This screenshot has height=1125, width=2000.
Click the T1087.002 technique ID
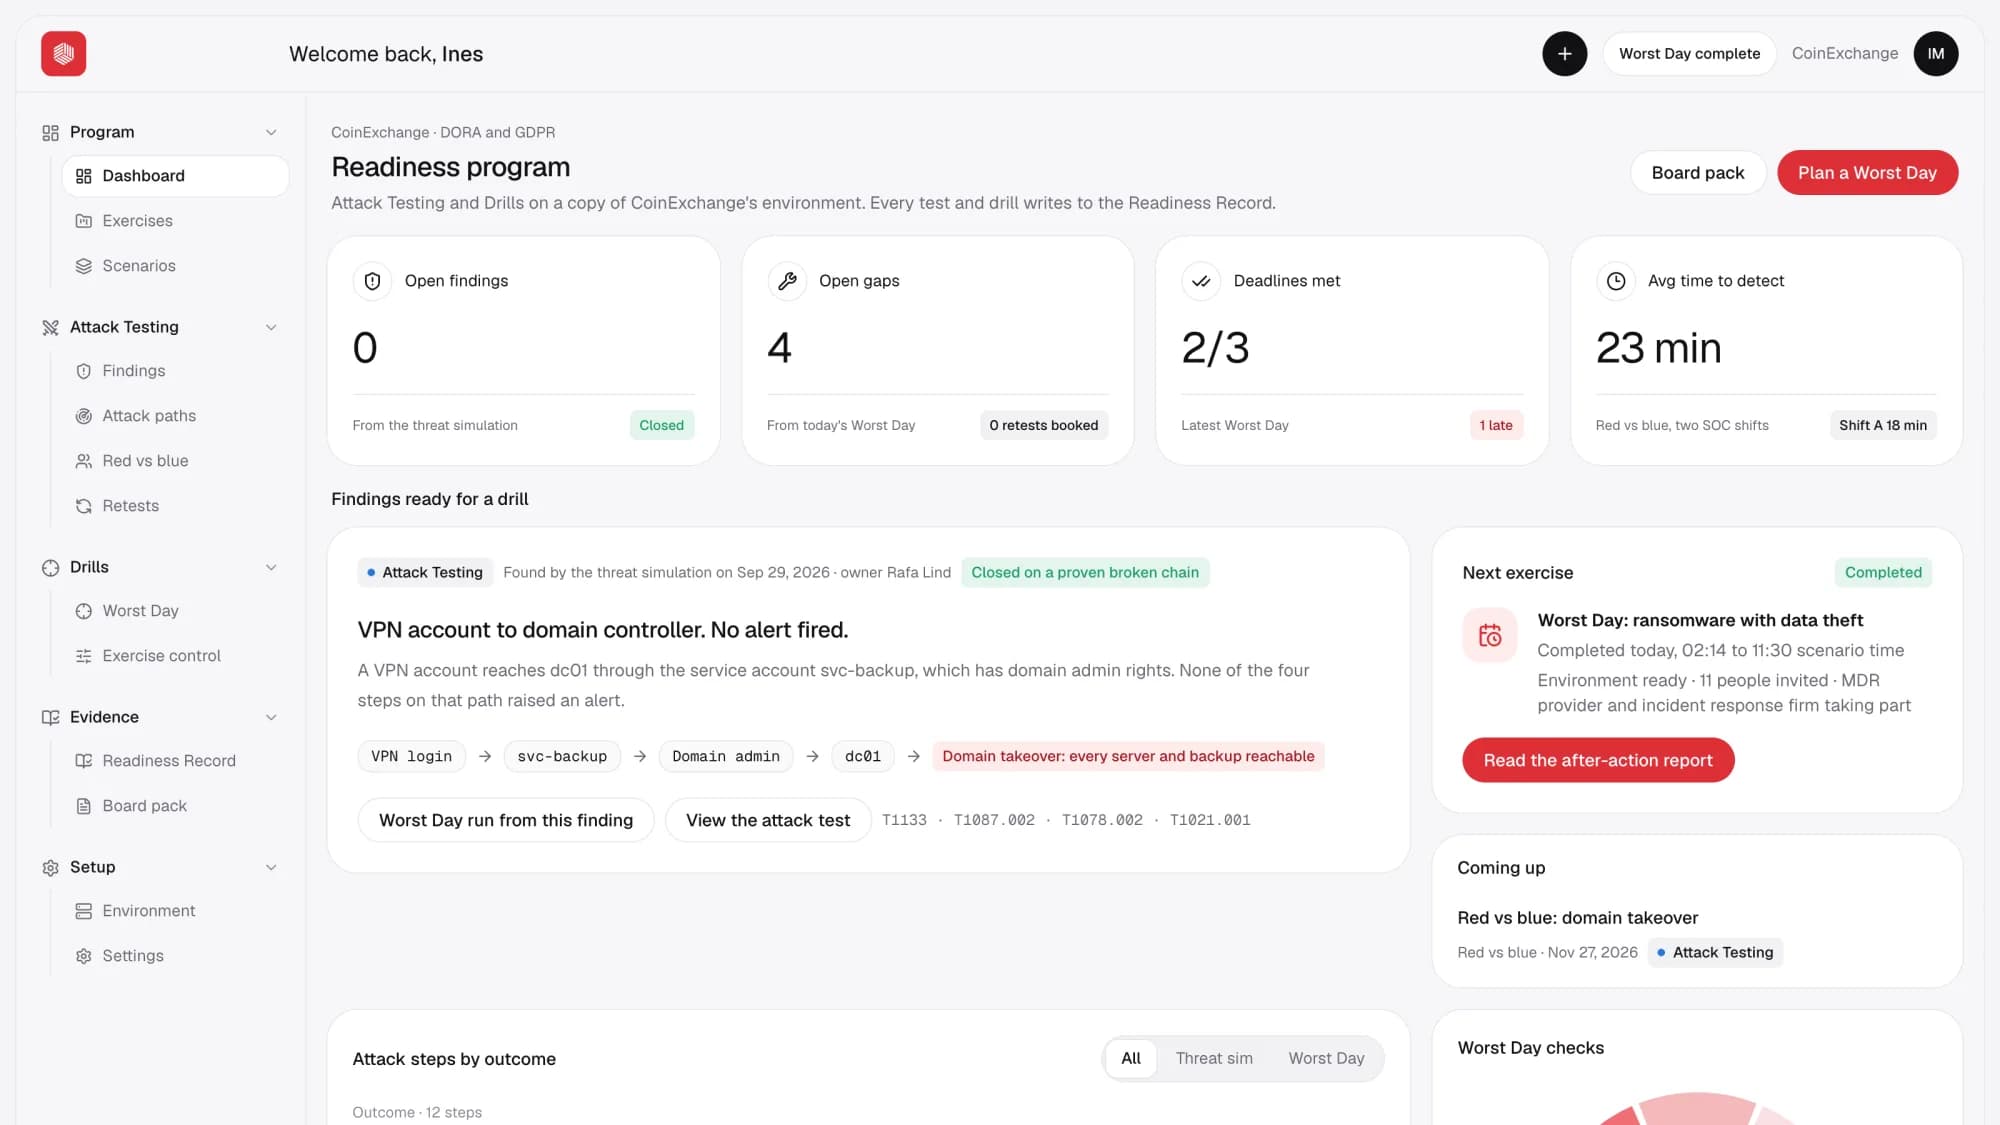994,820
